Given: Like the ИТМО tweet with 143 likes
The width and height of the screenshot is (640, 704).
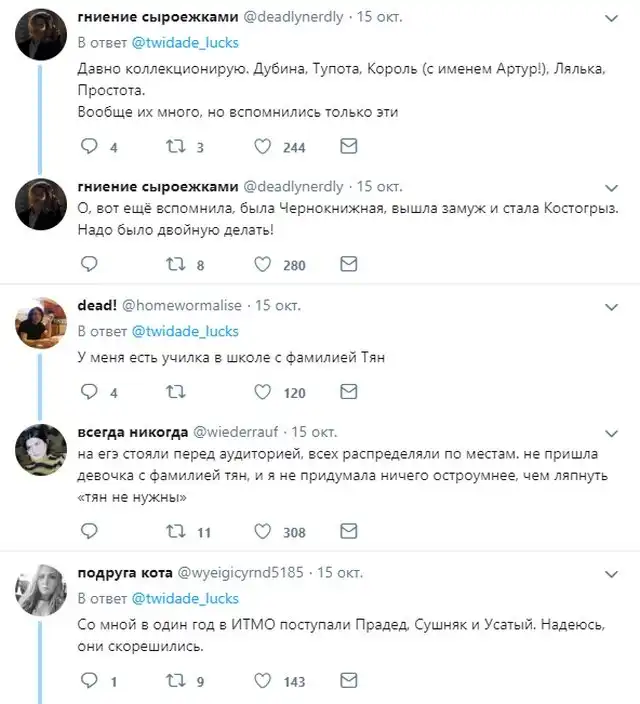Looking at the screenshot, I should click(263, 681).
